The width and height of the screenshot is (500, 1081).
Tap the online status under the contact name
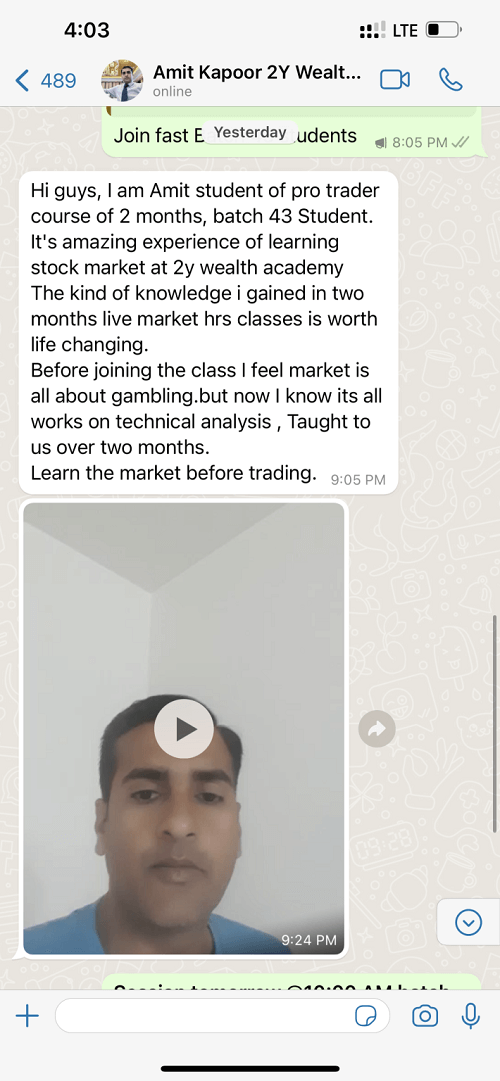(172, 92)
